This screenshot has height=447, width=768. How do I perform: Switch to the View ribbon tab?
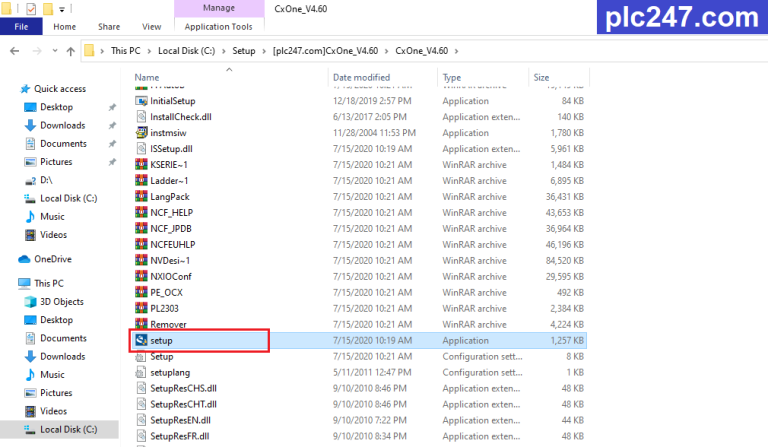(x=151, y=26)
